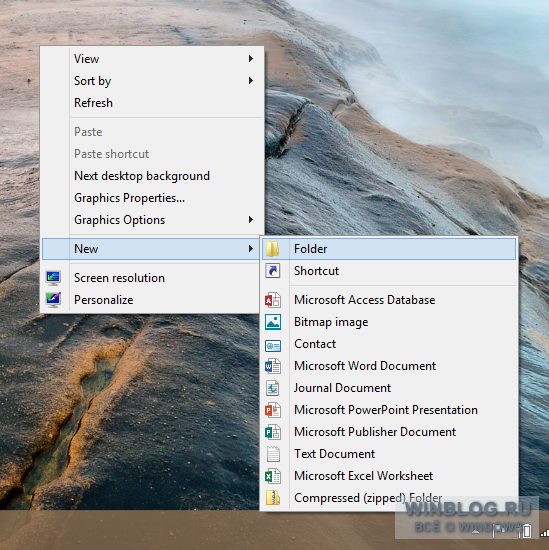Screen dimensions: 549x550
Task: Select the Contact card icon
Action: pos(273,346)
